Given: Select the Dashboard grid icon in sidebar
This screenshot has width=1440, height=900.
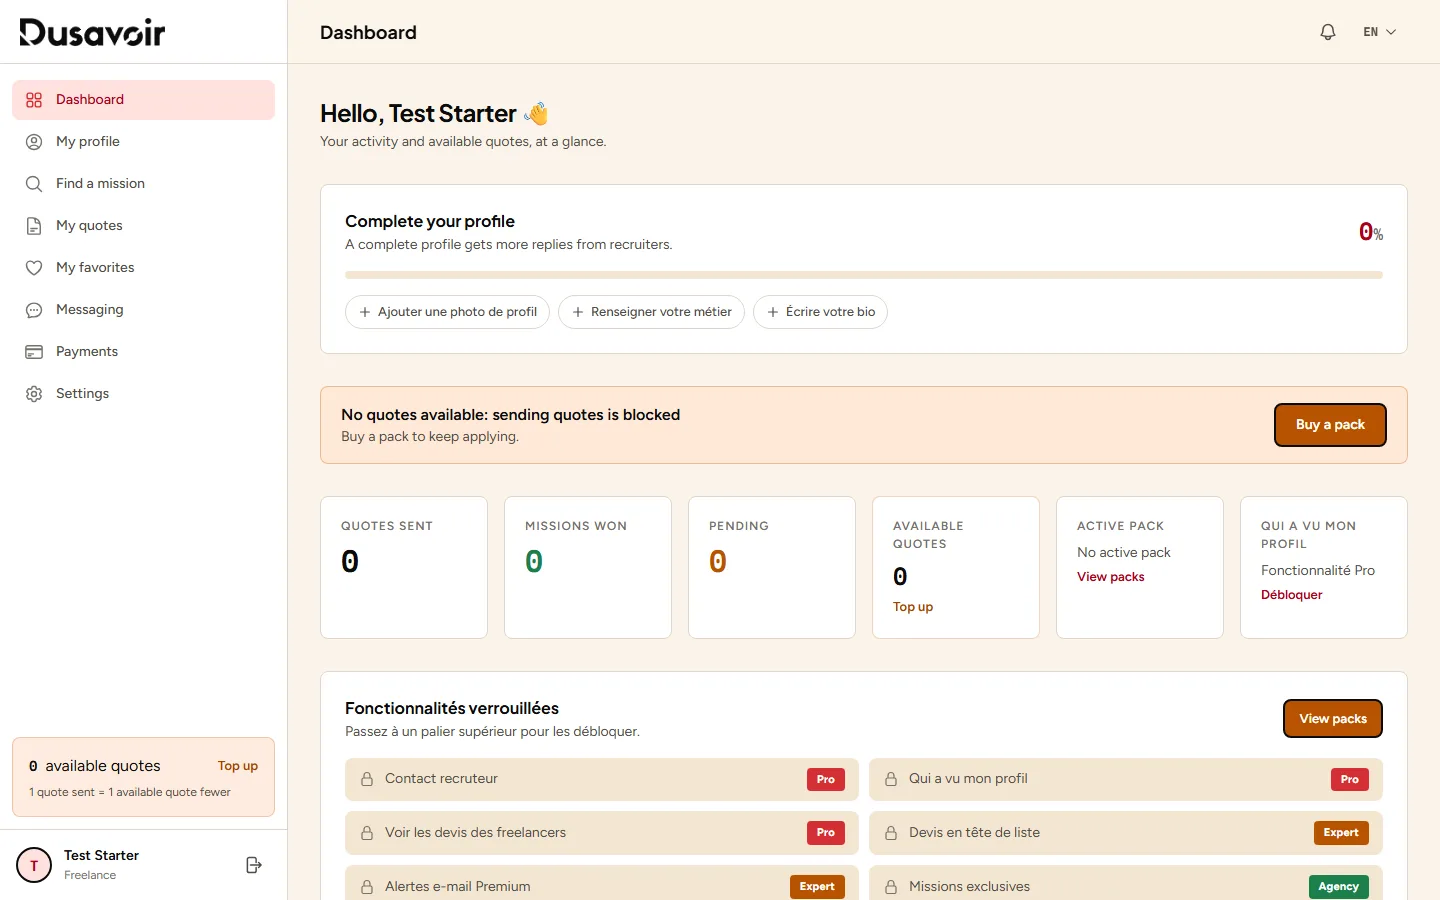Looking at the screenshot, I should coord(34,100).
